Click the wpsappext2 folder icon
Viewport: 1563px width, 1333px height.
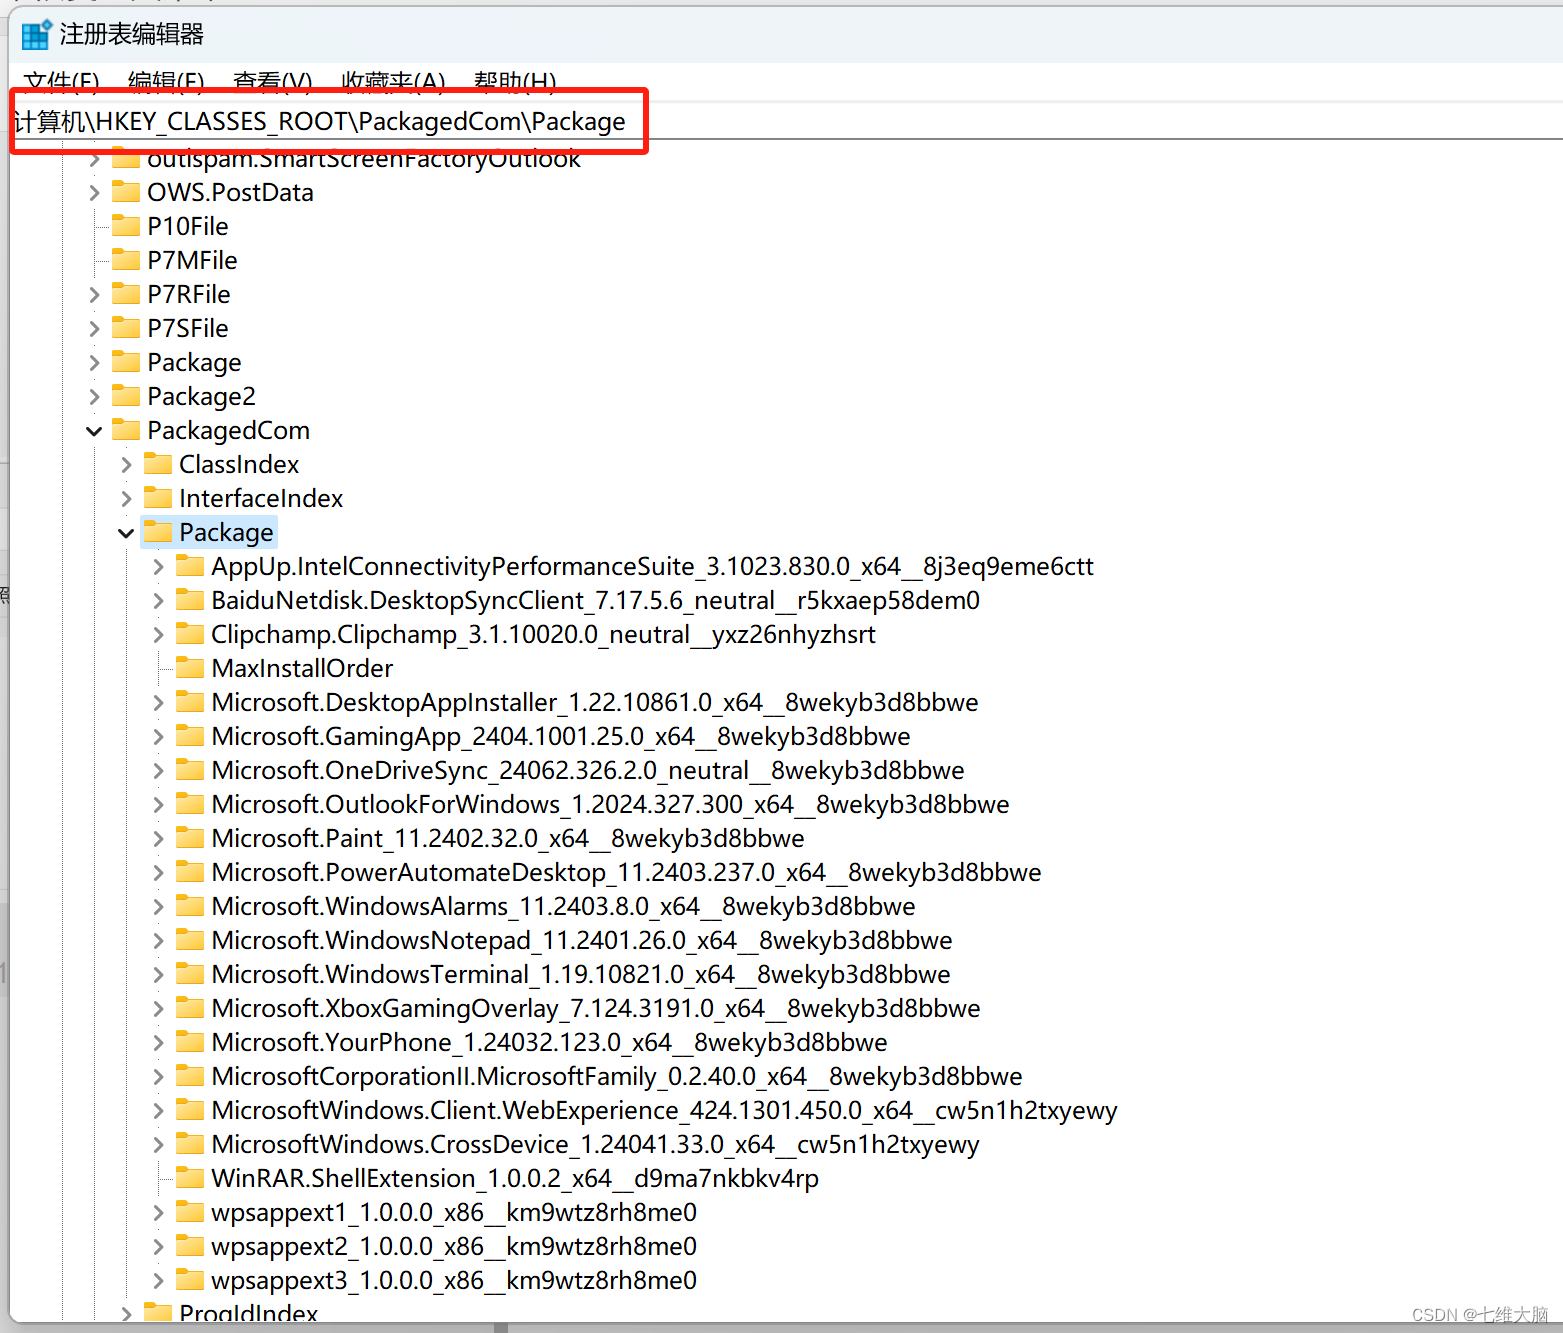(x=190, y=1245)
